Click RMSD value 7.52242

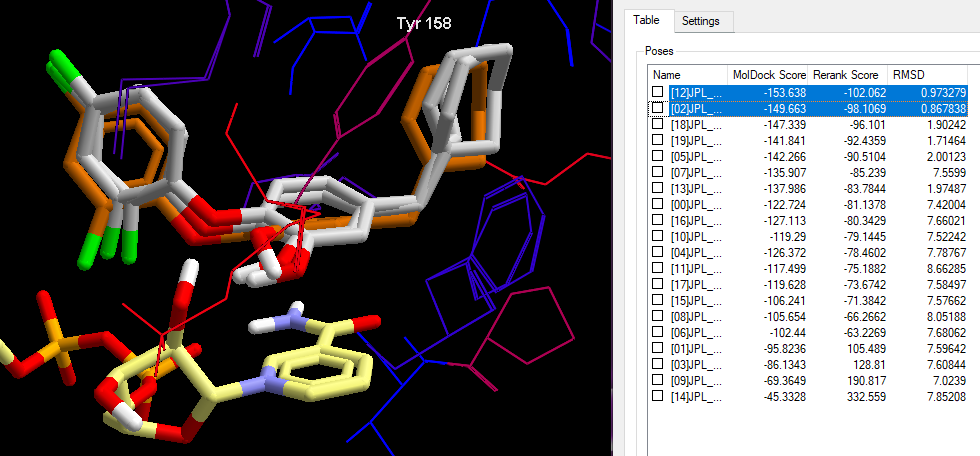pos(946,236)
